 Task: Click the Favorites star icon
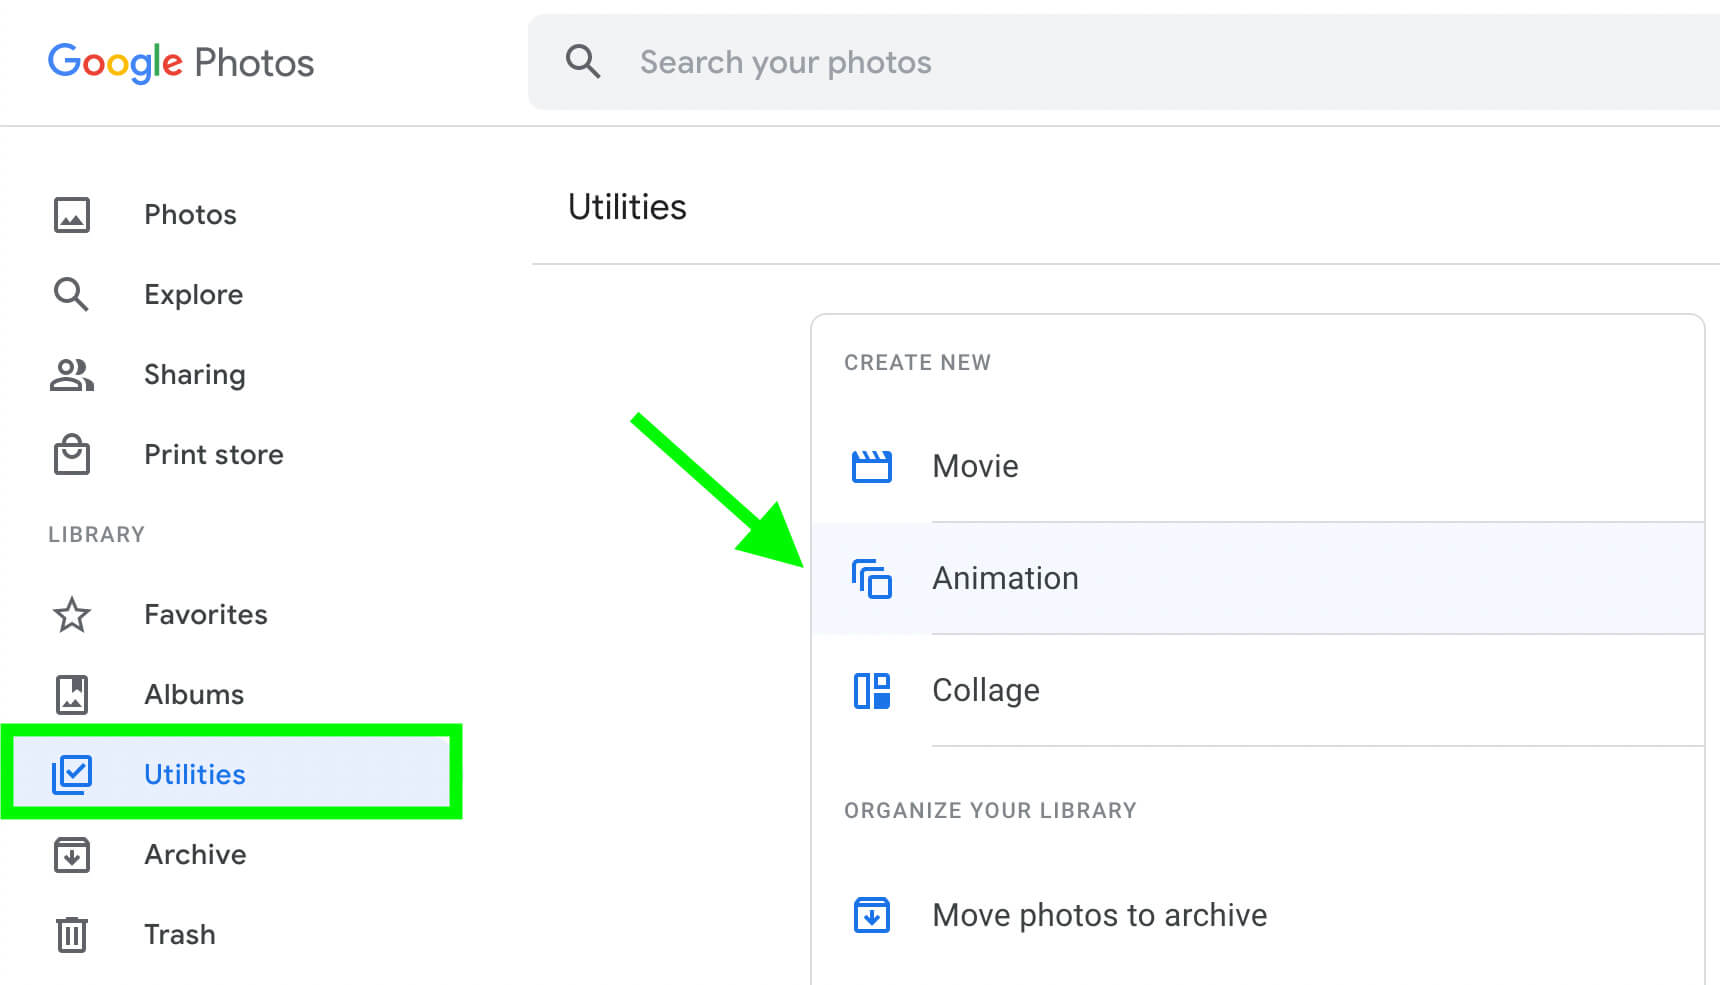point(71,615)
